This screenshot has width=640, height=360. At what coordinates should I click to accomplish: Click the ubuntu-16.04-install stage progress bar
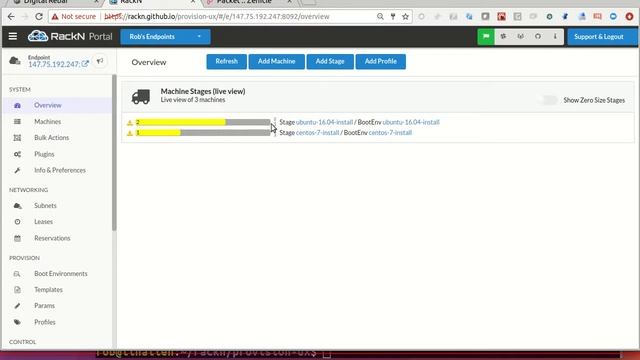(x=203, y=122)
